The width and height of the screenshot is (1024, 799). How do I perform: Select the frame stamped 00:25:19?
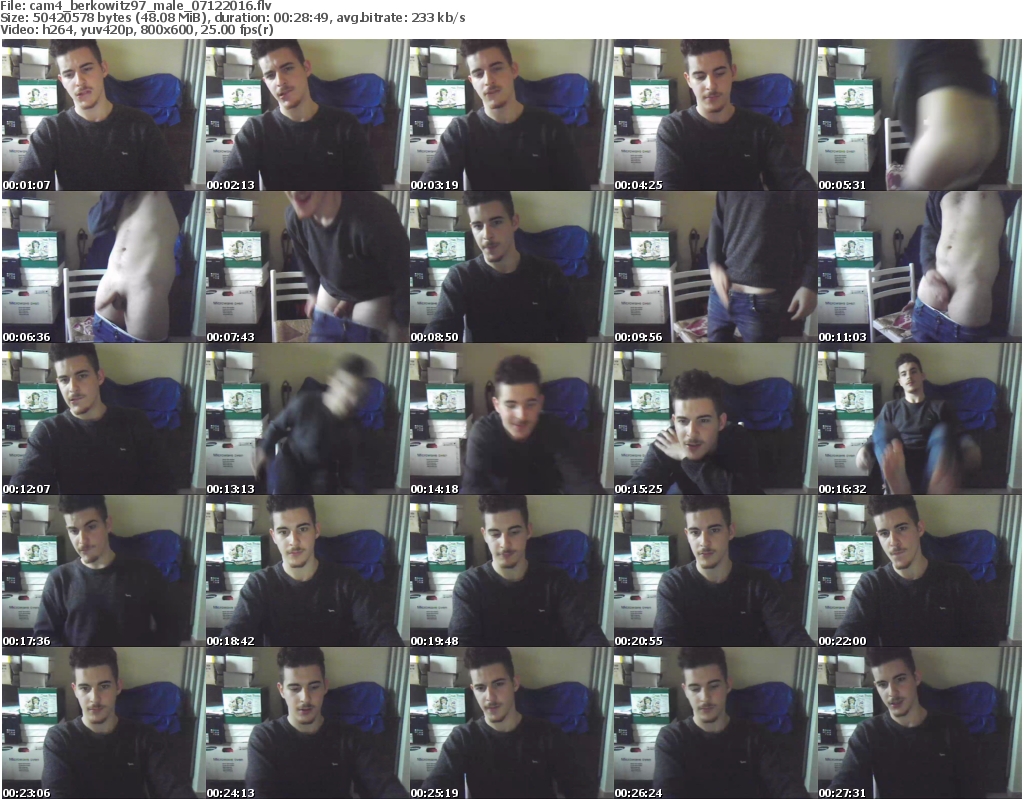[511, 723]
